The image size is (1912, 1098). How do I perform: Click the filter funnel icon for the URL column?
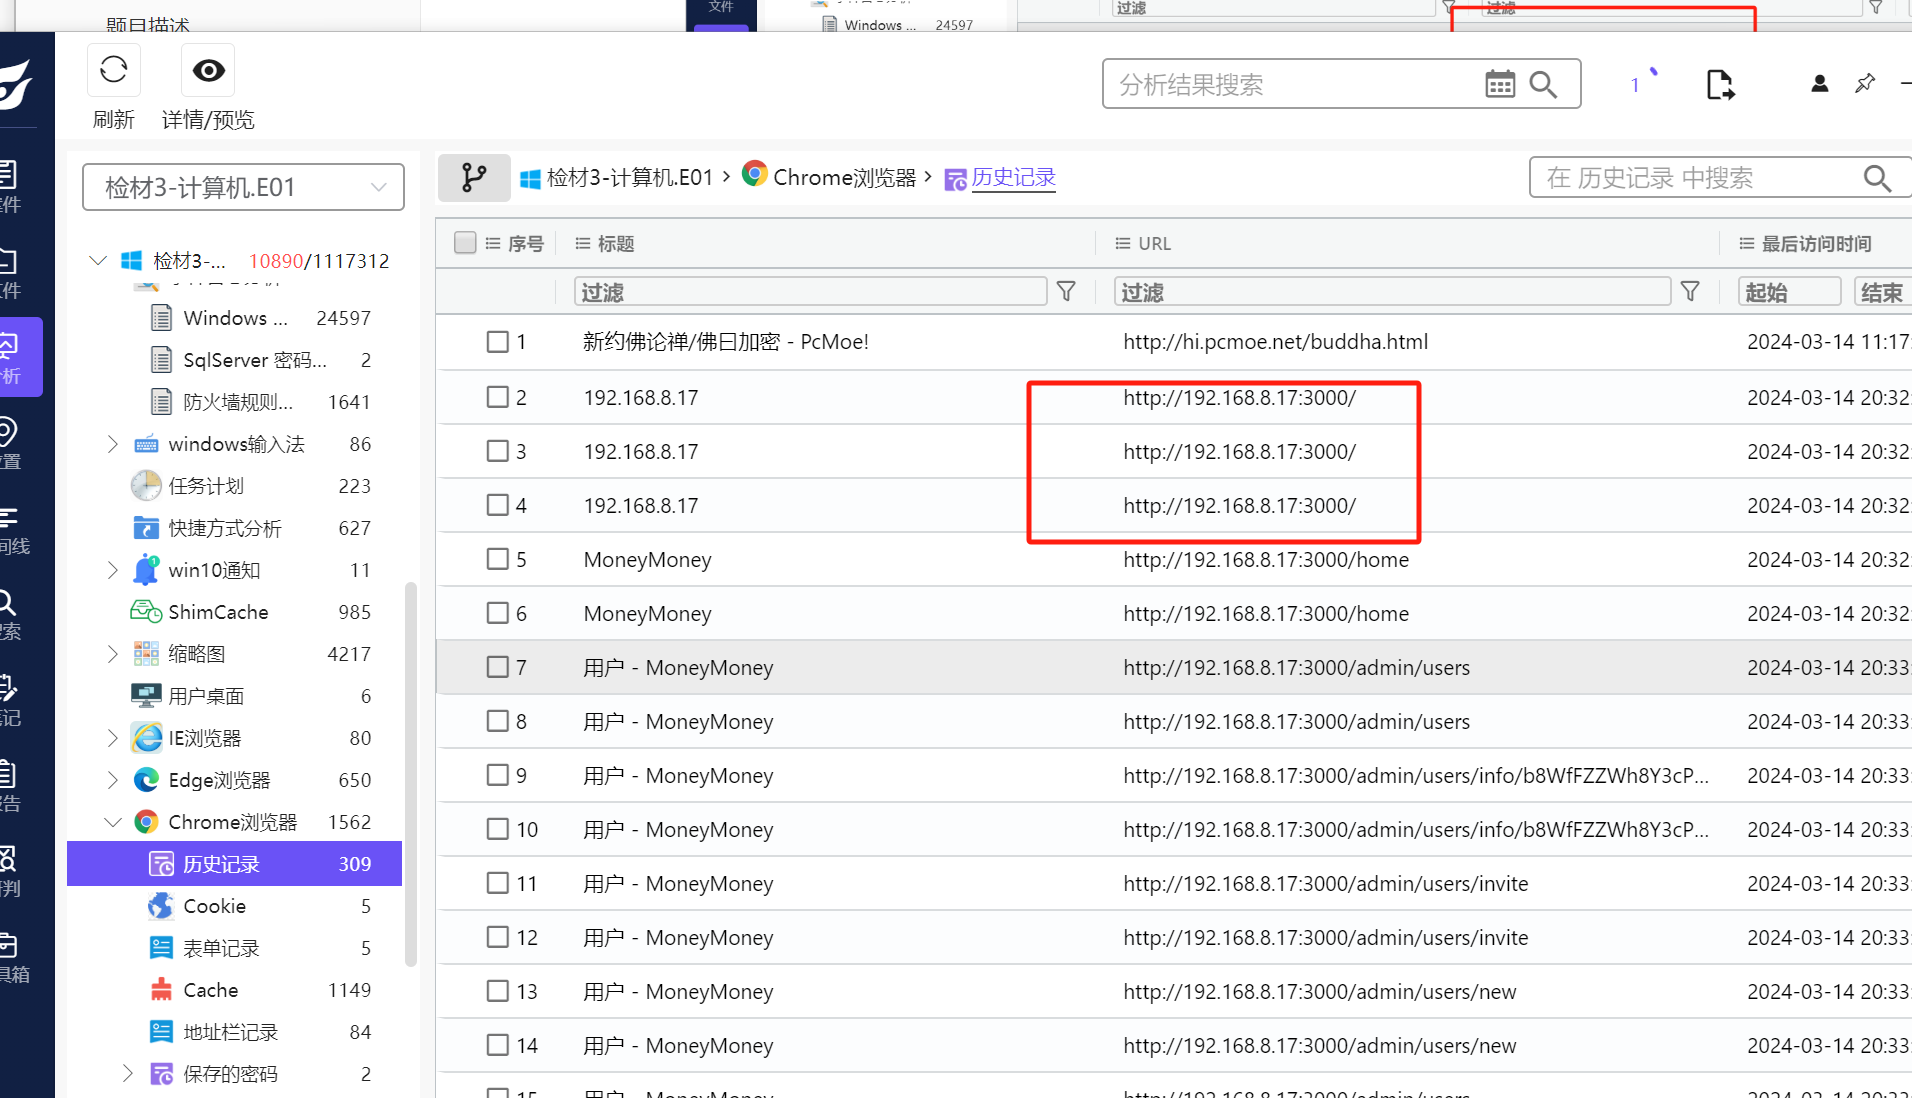point(1690,291)
